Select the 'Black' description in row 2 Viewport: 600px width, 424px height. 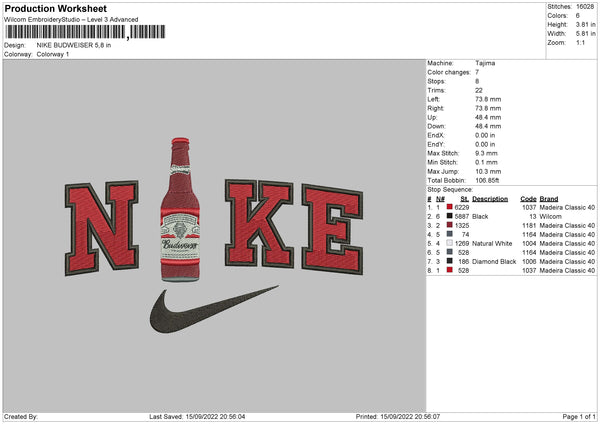coord(480,217)
